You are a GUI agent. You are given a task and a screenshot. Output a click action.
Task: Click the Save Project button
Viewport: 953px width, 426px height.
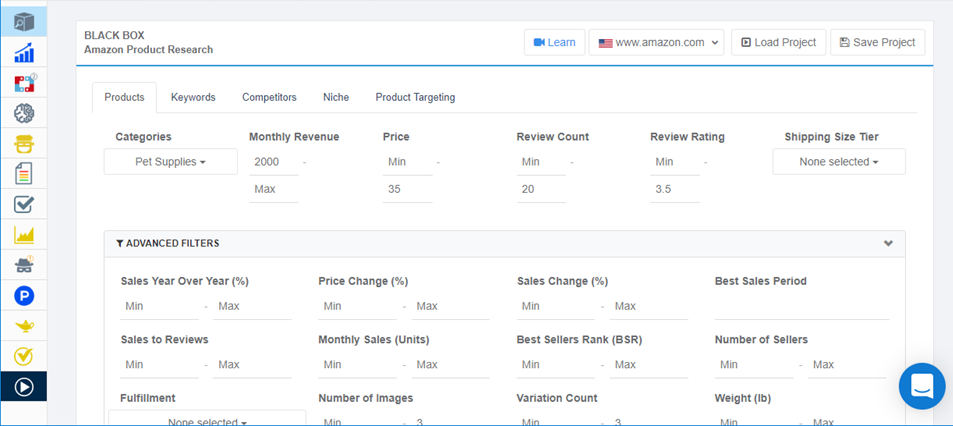coord(878,43)
